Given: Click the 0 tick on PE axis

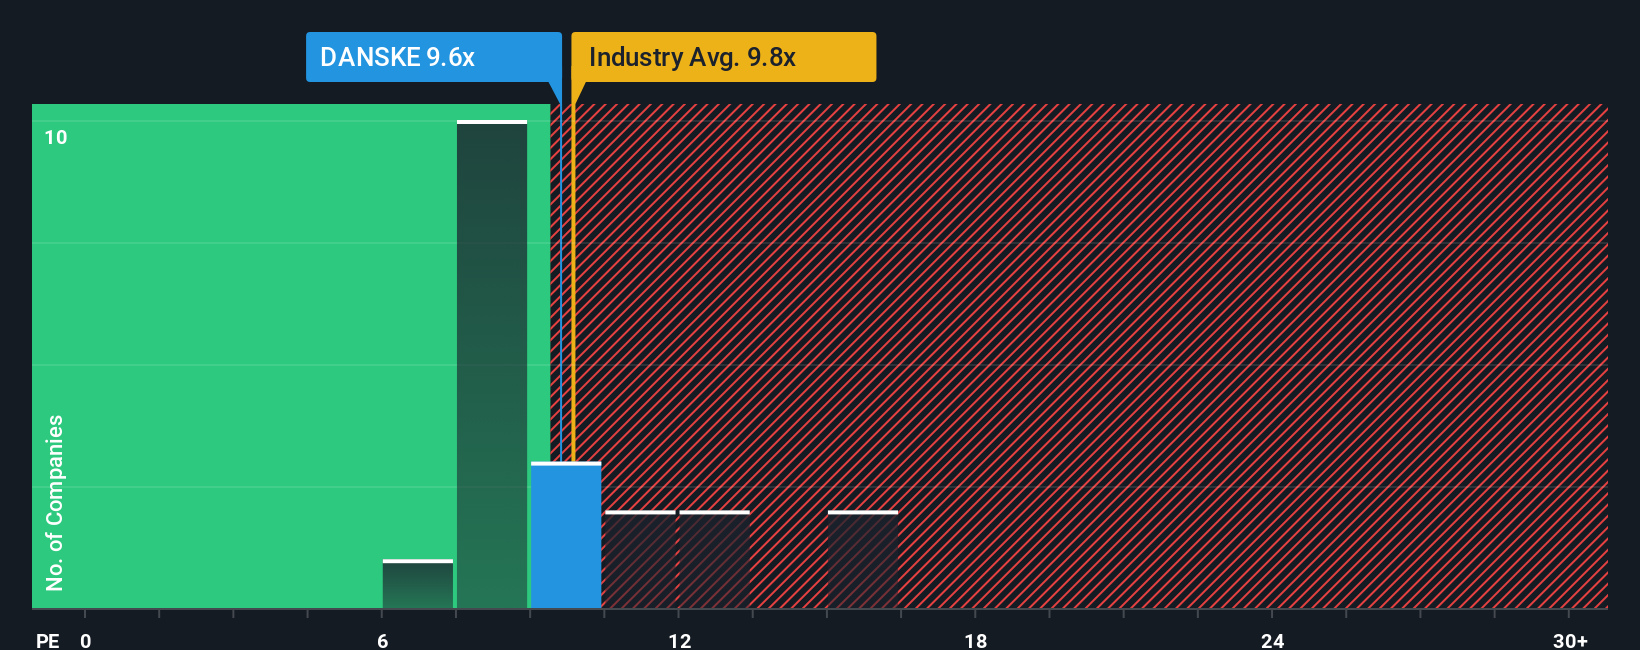Looking at the screenshot, I should (86, 640).
